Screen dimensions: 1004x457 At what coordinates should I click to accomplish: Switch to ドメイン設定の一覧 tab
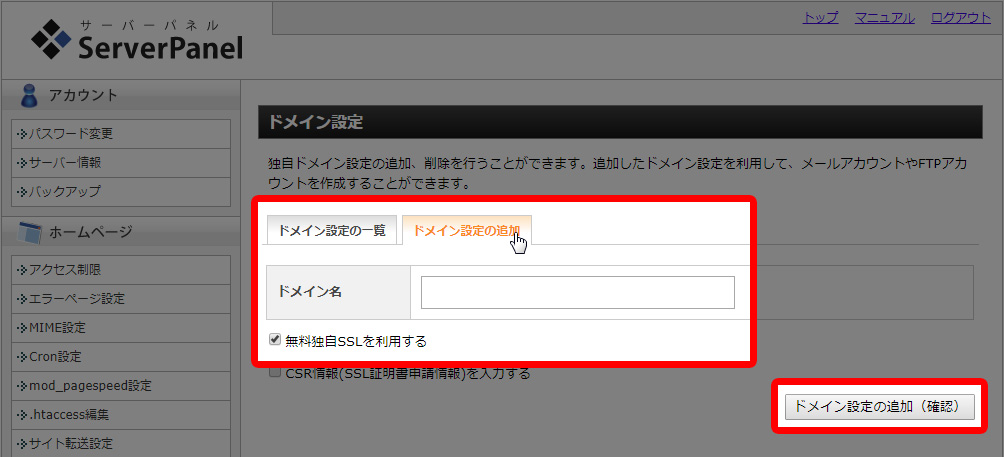(x=332, y=230)
